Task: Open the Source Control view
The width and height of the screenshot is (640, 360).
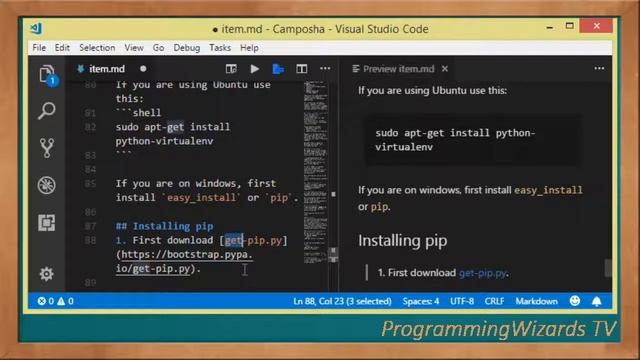Action: (x=47, y=148)
